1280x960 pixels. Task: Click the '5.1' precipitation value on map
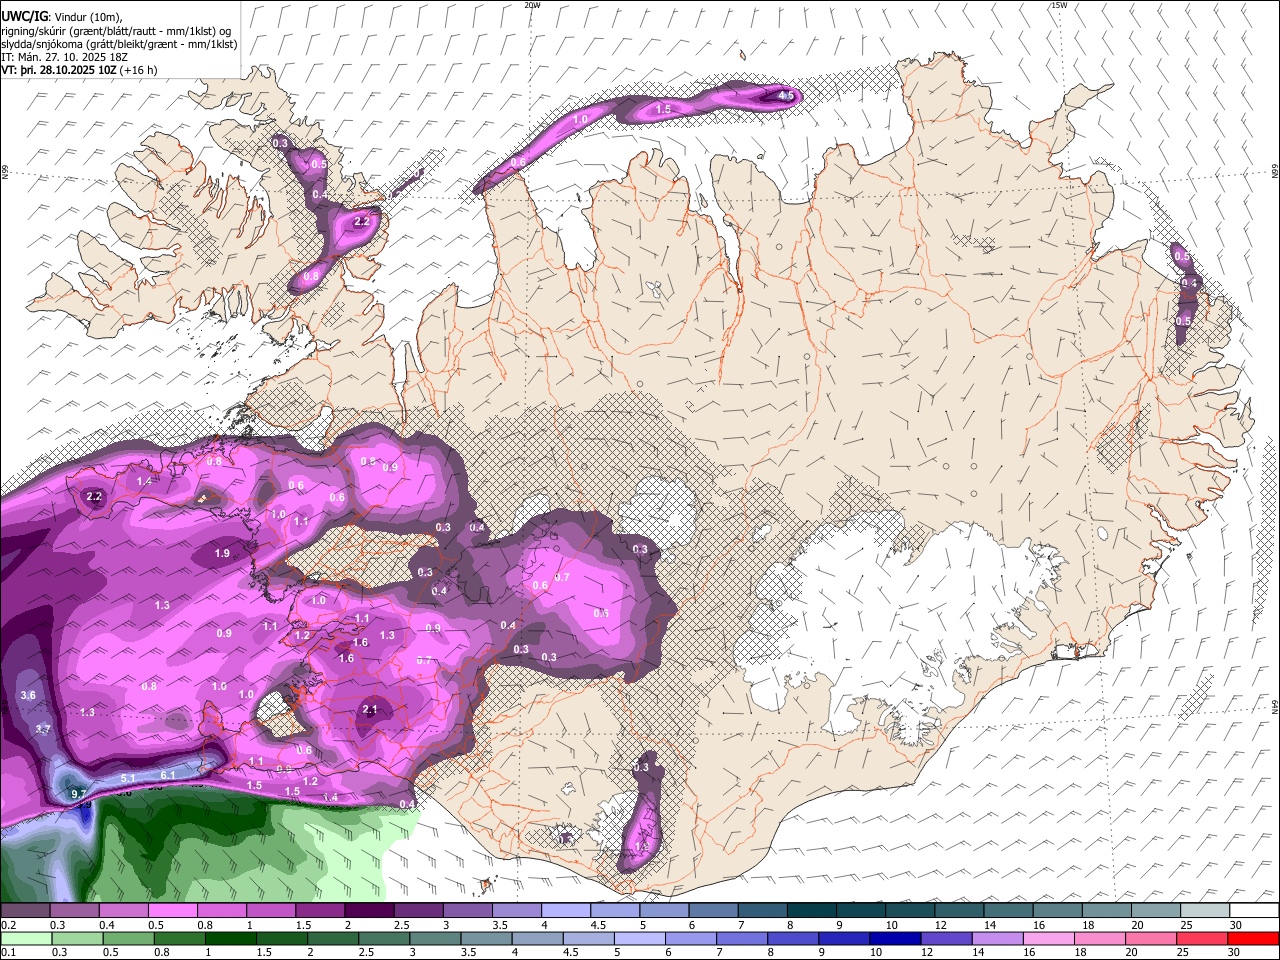click(x=128, y=778)
